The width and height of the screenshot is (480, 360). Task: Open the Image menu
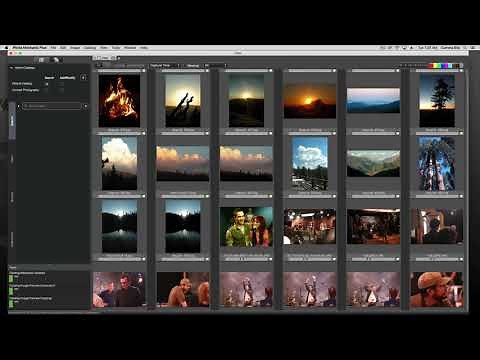(x=75, y=48)
